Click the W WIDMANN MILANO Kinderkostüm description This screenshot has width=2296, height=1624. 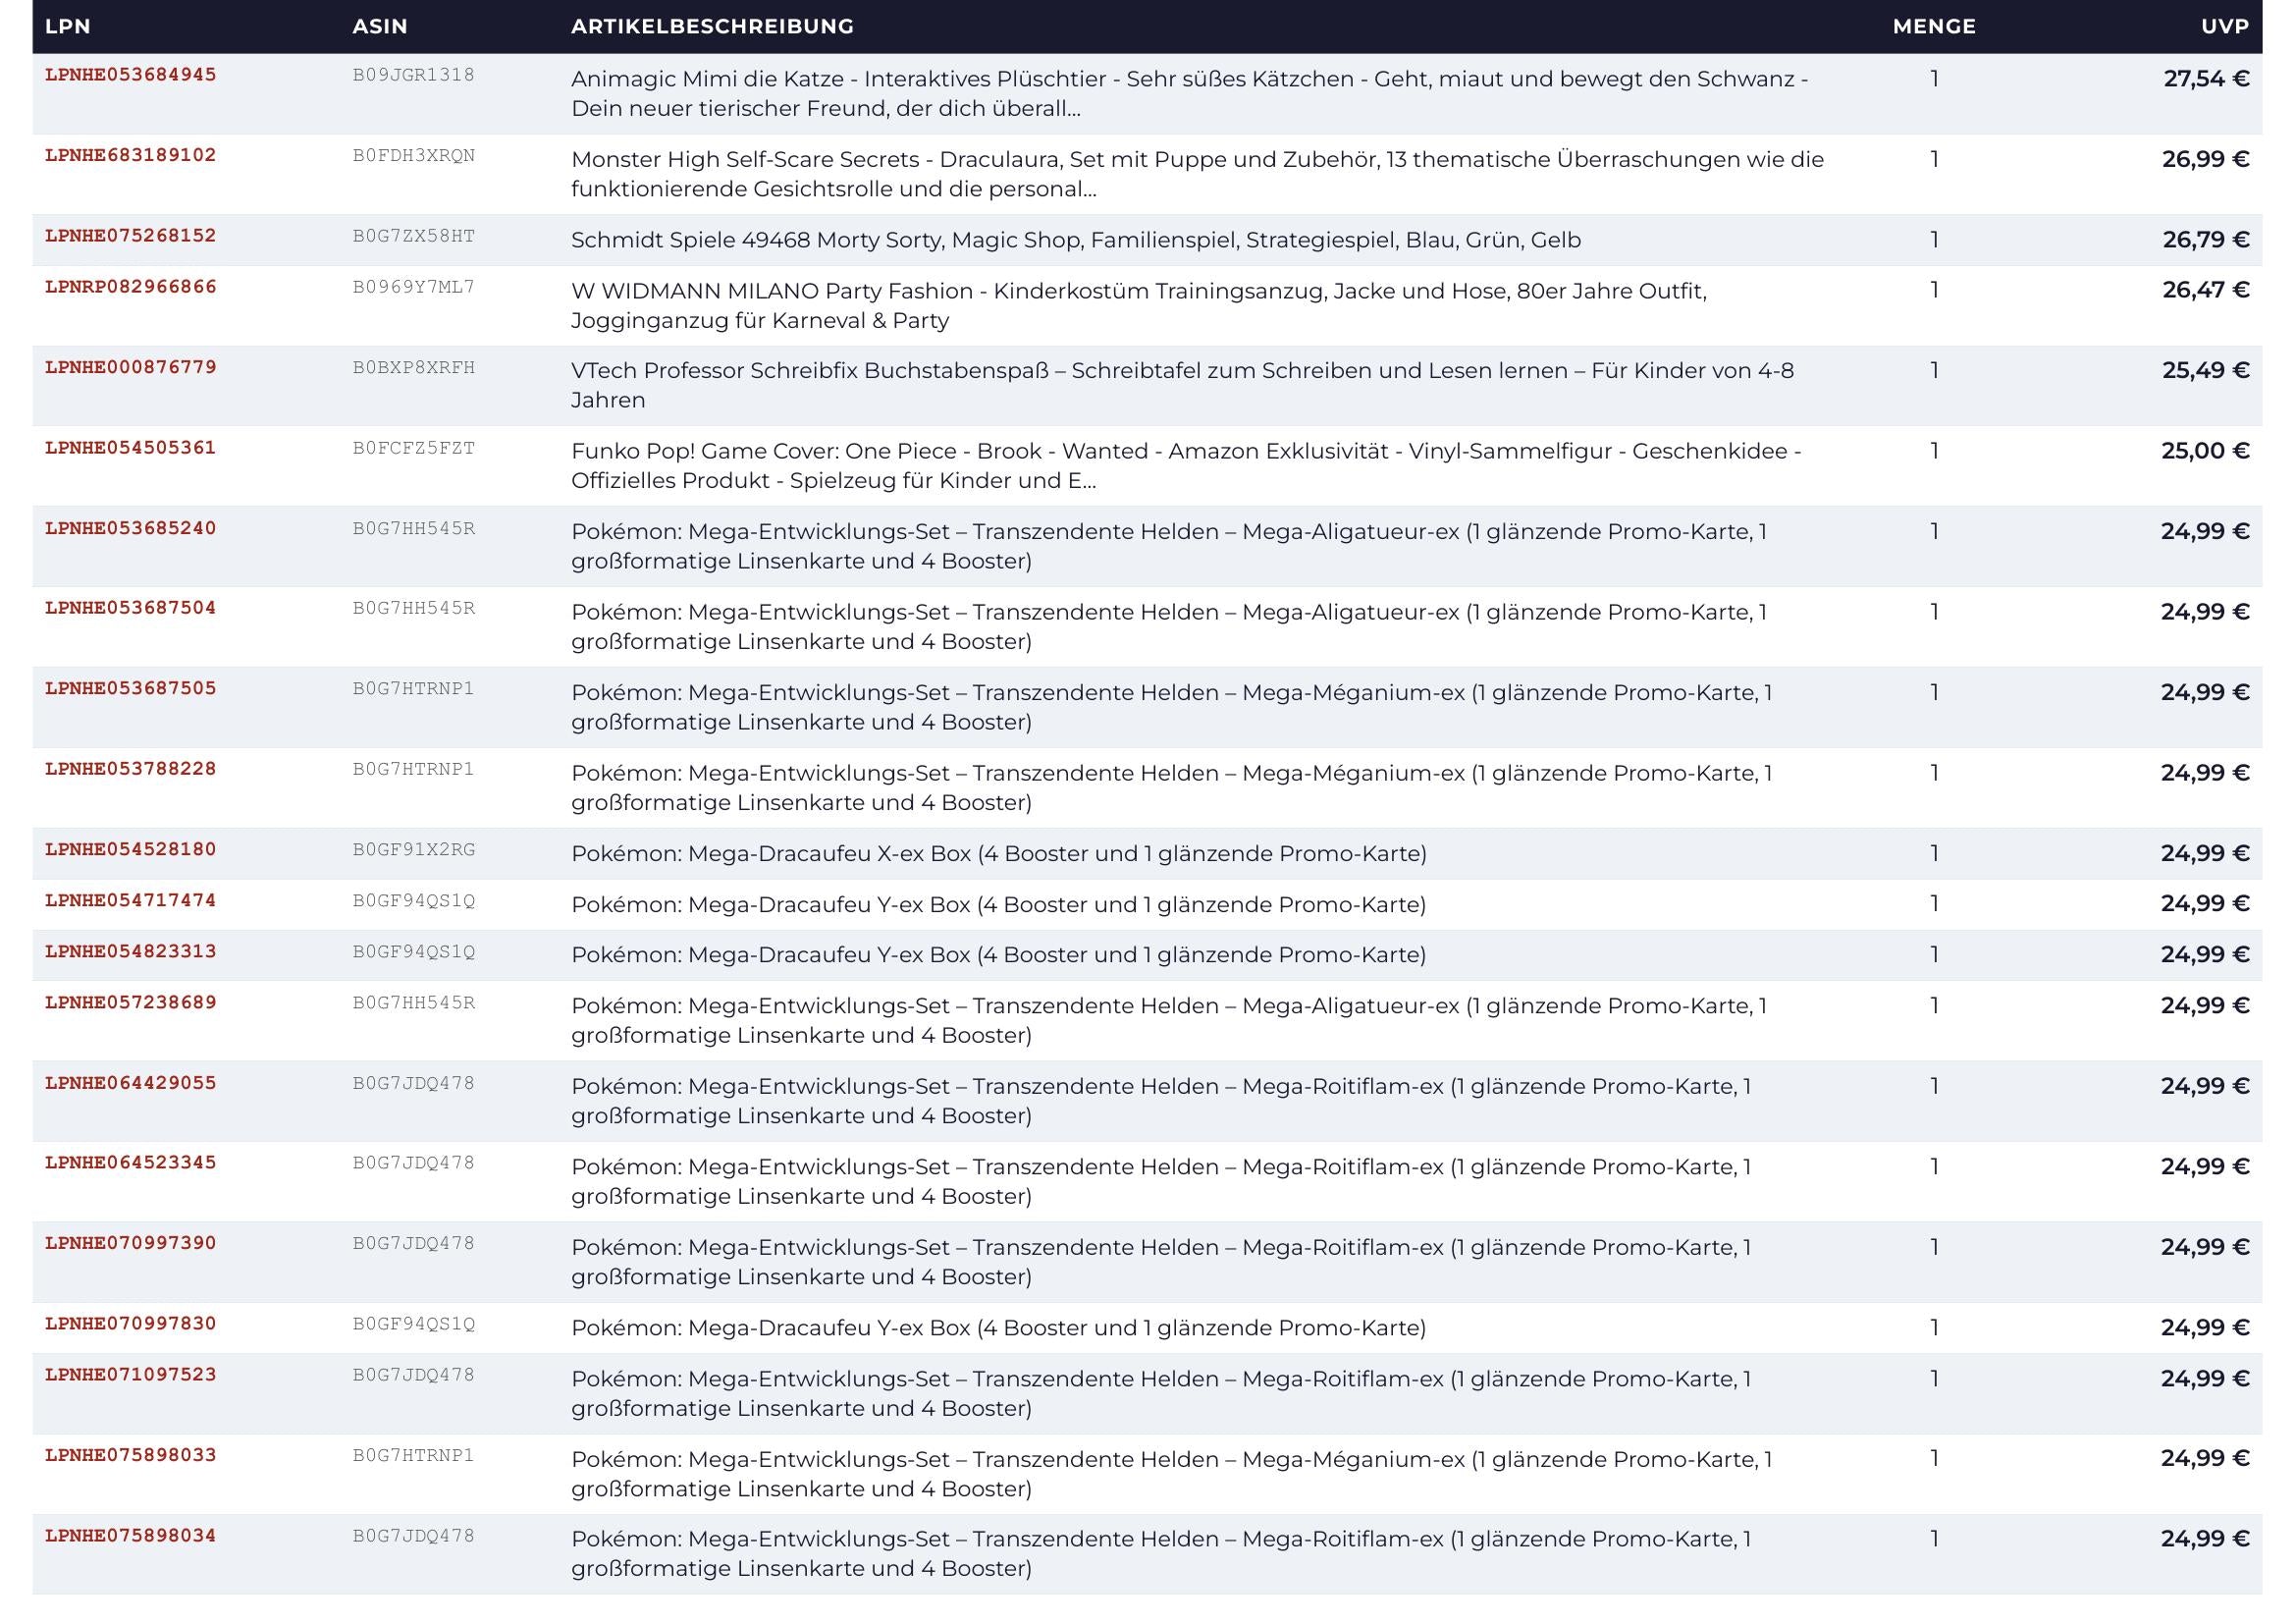1139,305
